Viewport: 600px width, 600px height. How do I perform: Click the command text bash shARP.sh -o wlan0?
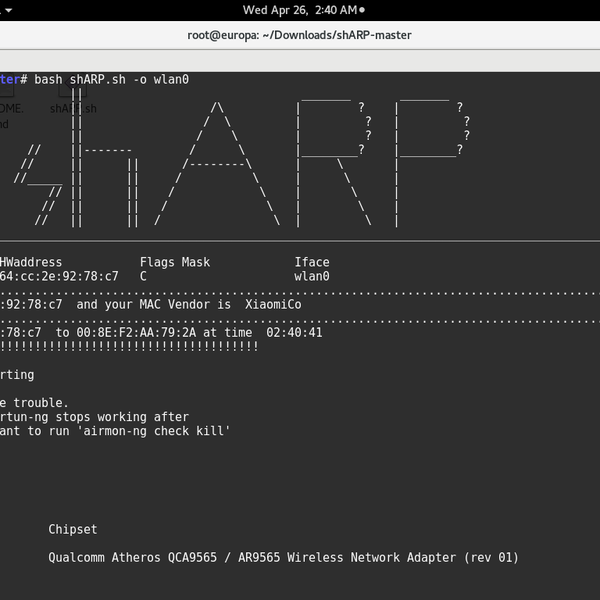coord(111,80)
